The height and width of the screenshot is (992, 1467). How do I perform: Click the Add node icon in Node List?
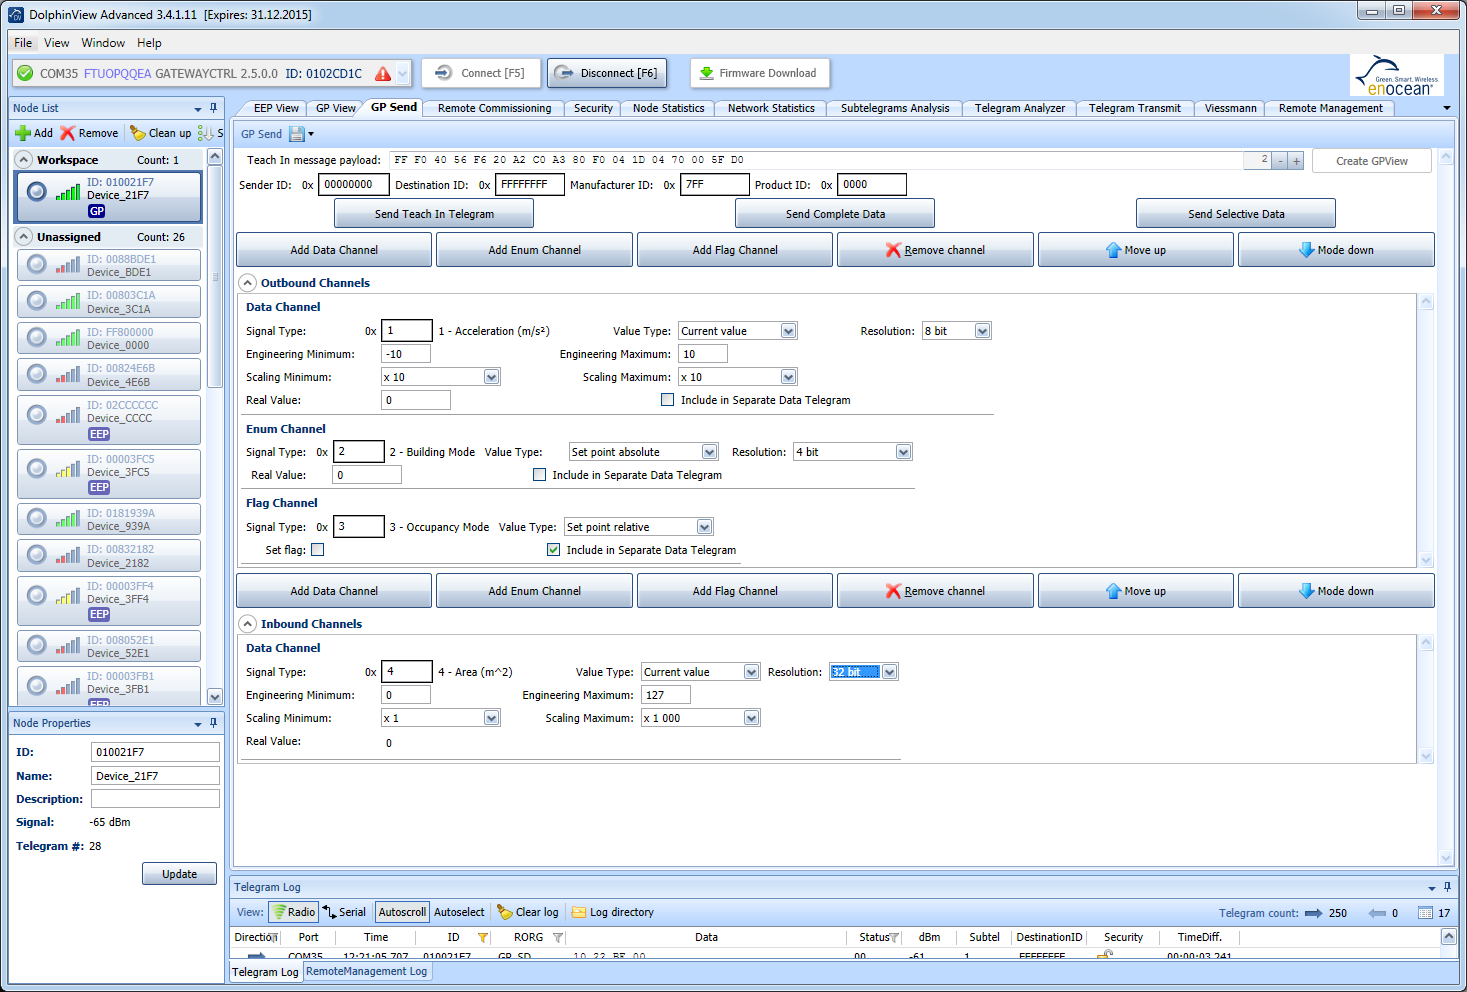point(23,133)
